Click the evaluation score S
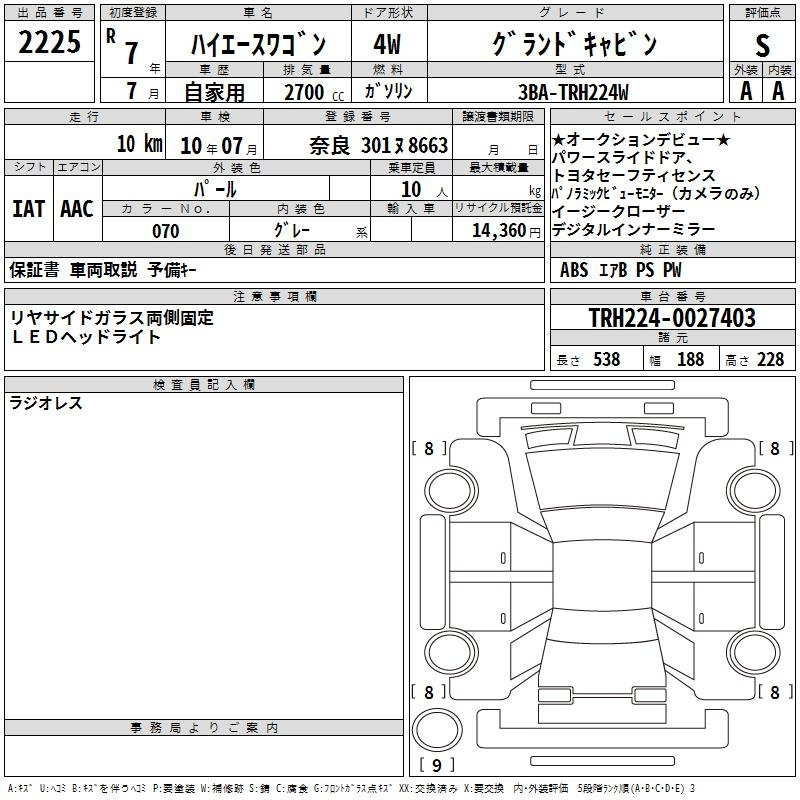Screen dimensions: 800x800 (x=763, y=43)
